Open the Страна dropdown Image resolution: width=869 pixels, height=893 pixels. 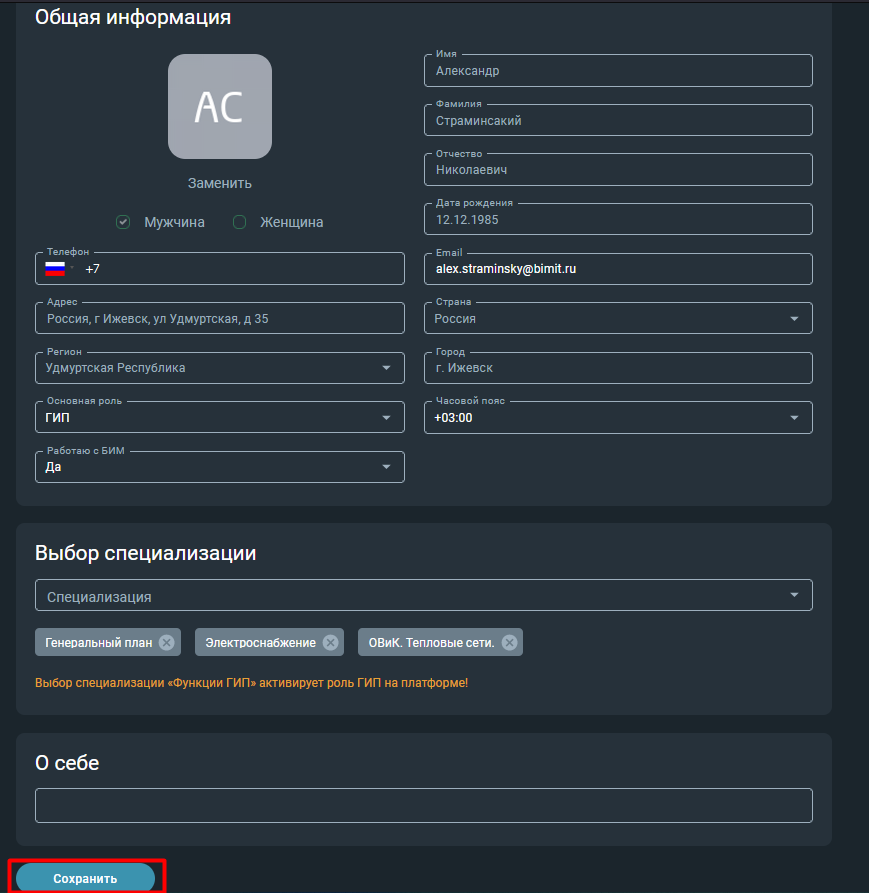(618, 318)
